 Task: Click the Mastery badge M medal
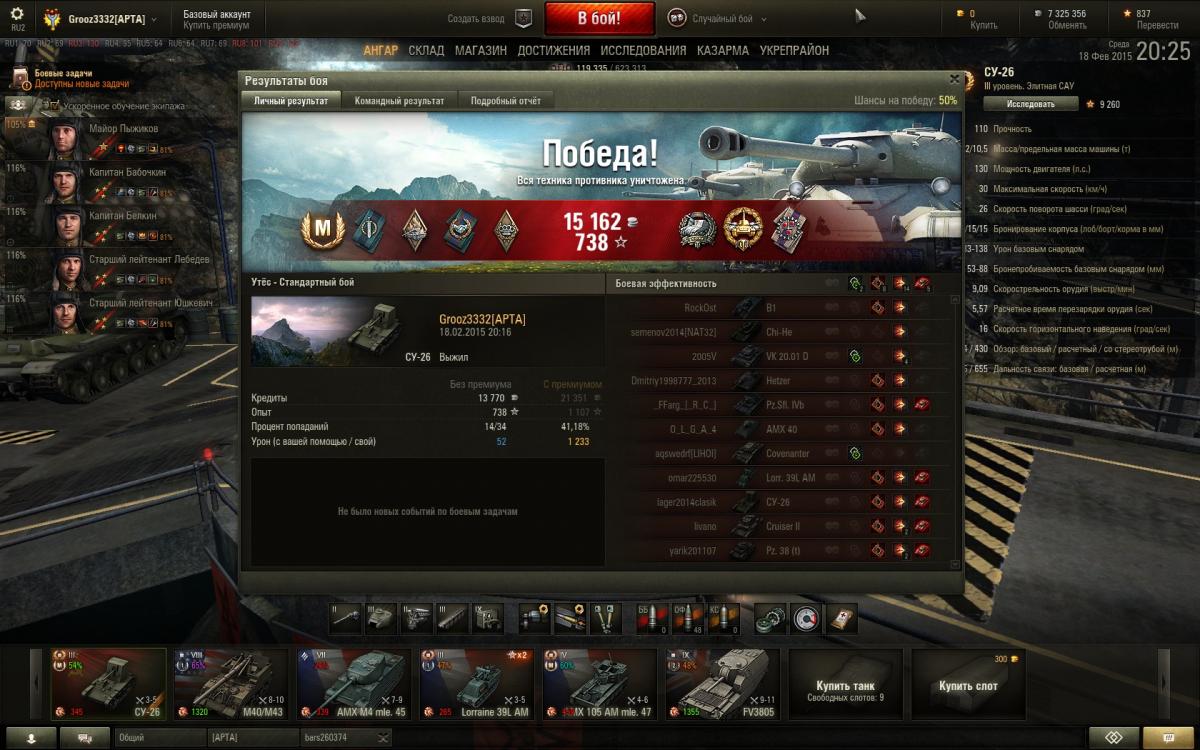coord(322,230)
